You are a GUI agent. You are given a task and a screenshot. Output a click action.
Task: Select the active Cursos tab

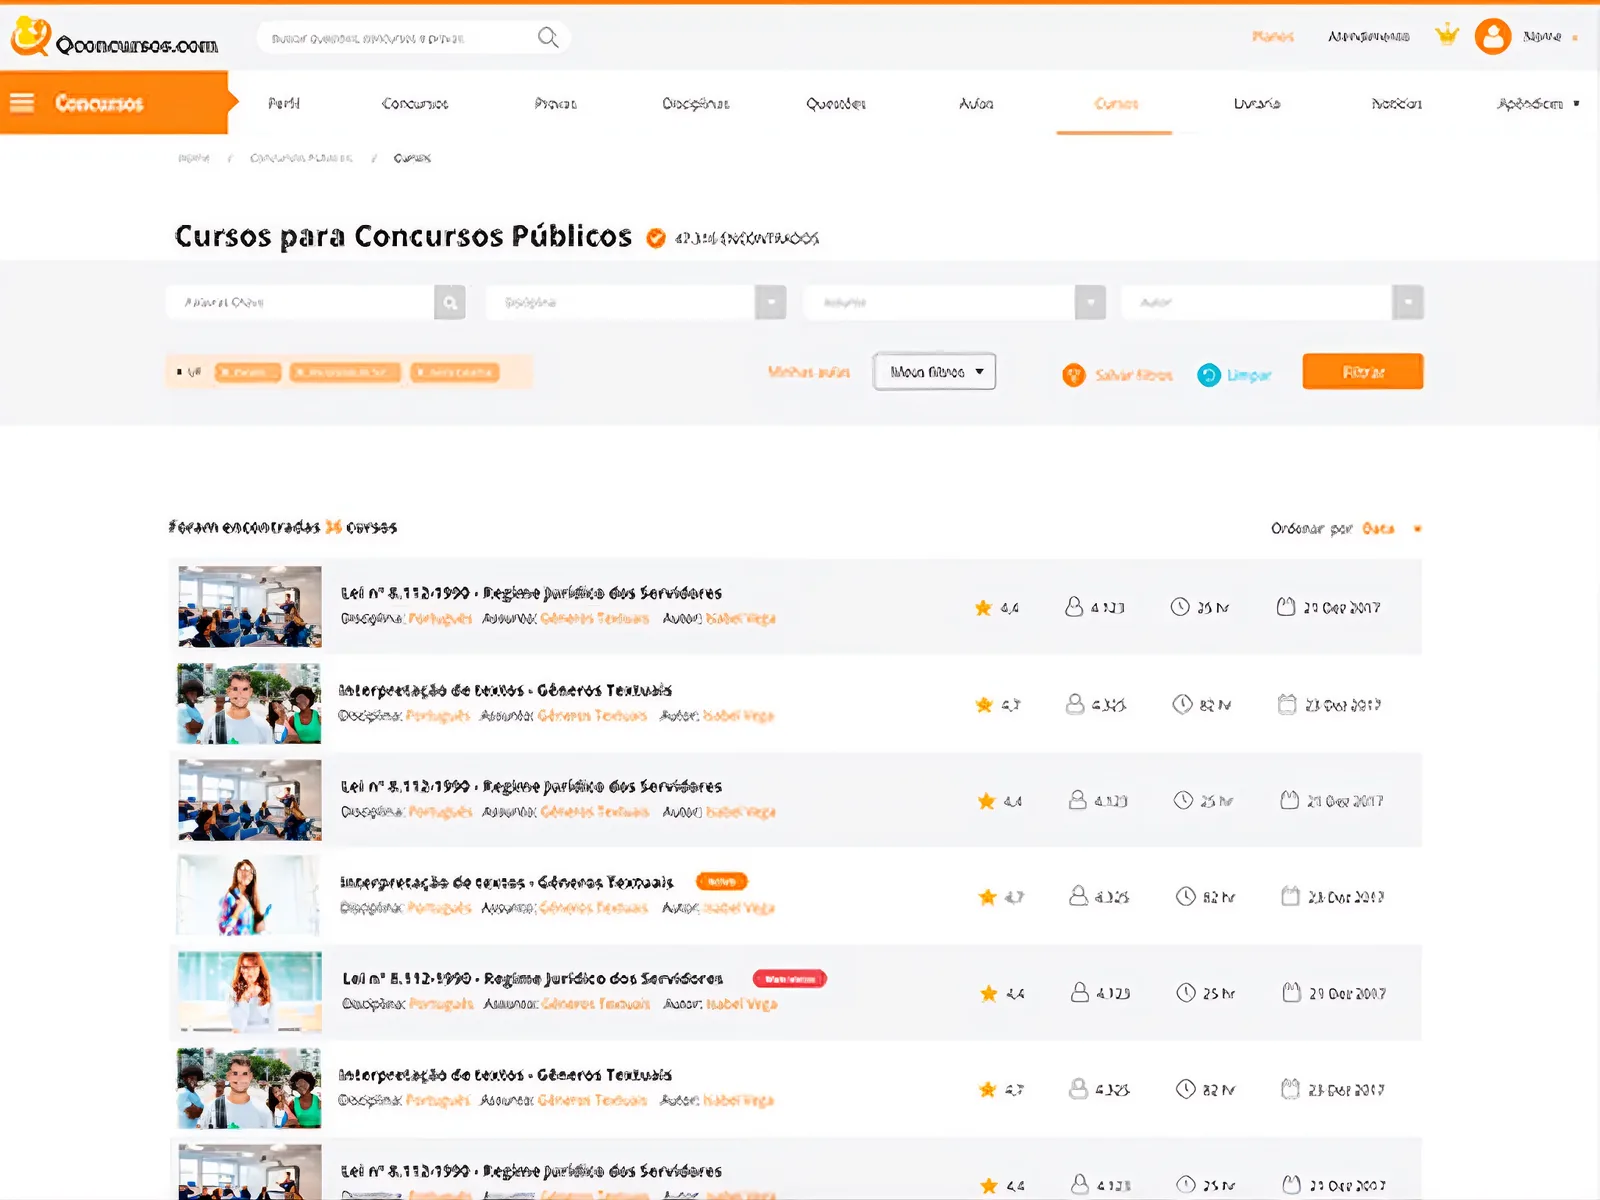point(1116,103)
